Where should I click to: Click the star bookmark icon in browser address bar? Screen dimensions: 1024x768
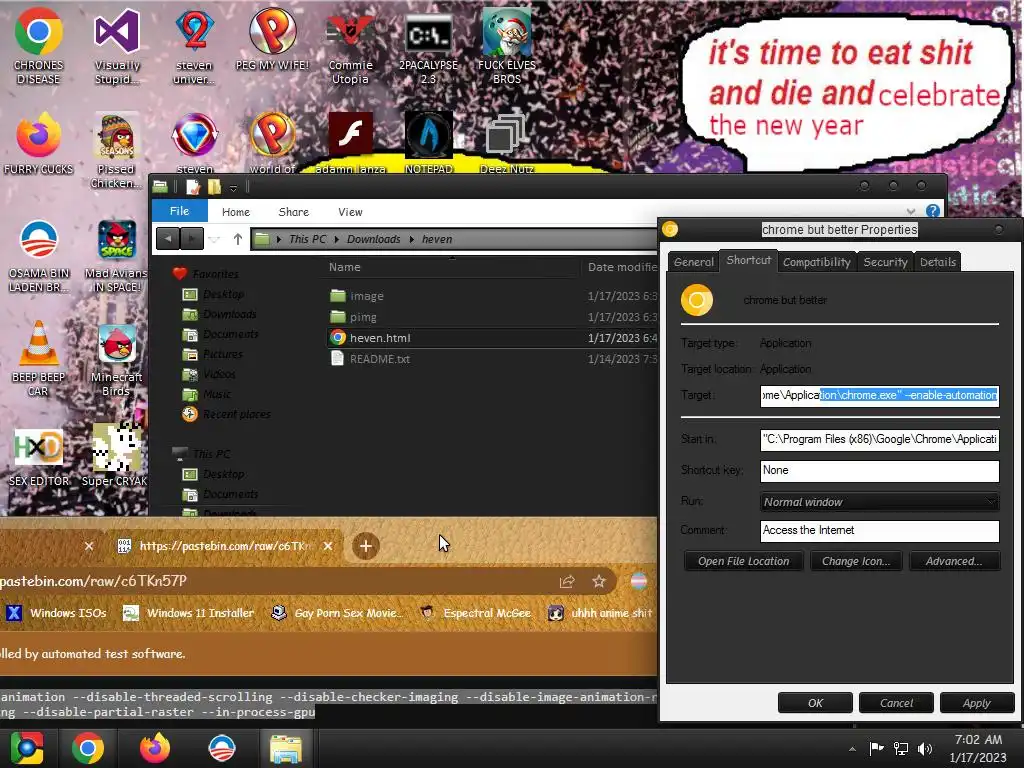pos(599,581)
